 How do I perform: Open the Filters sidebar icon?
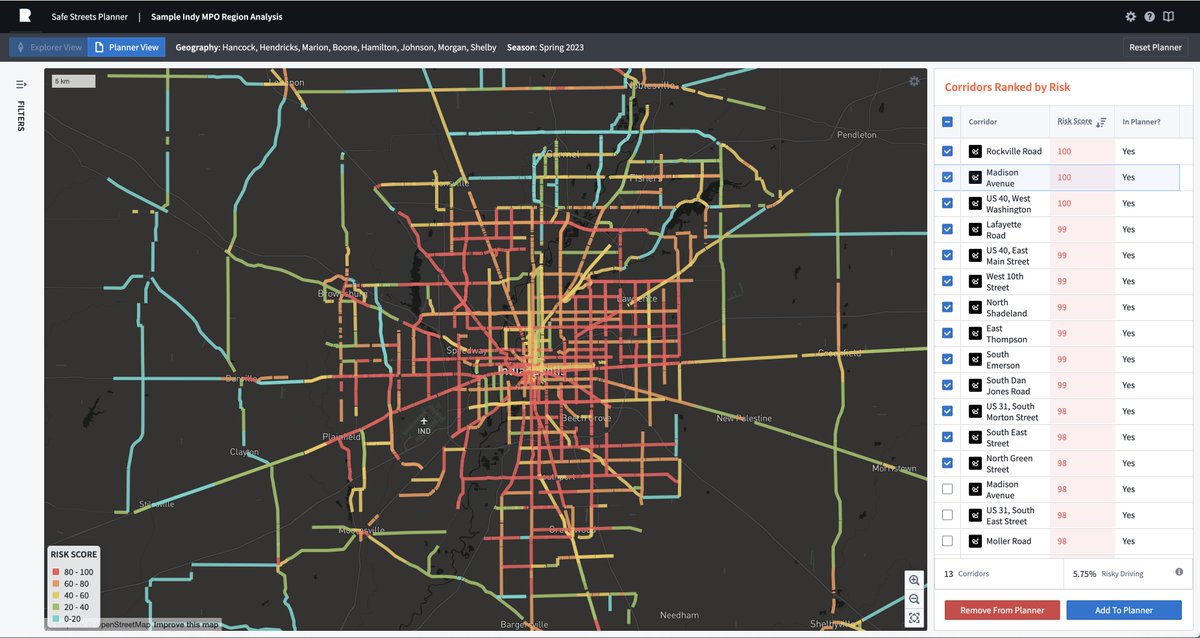pos(21,84)
